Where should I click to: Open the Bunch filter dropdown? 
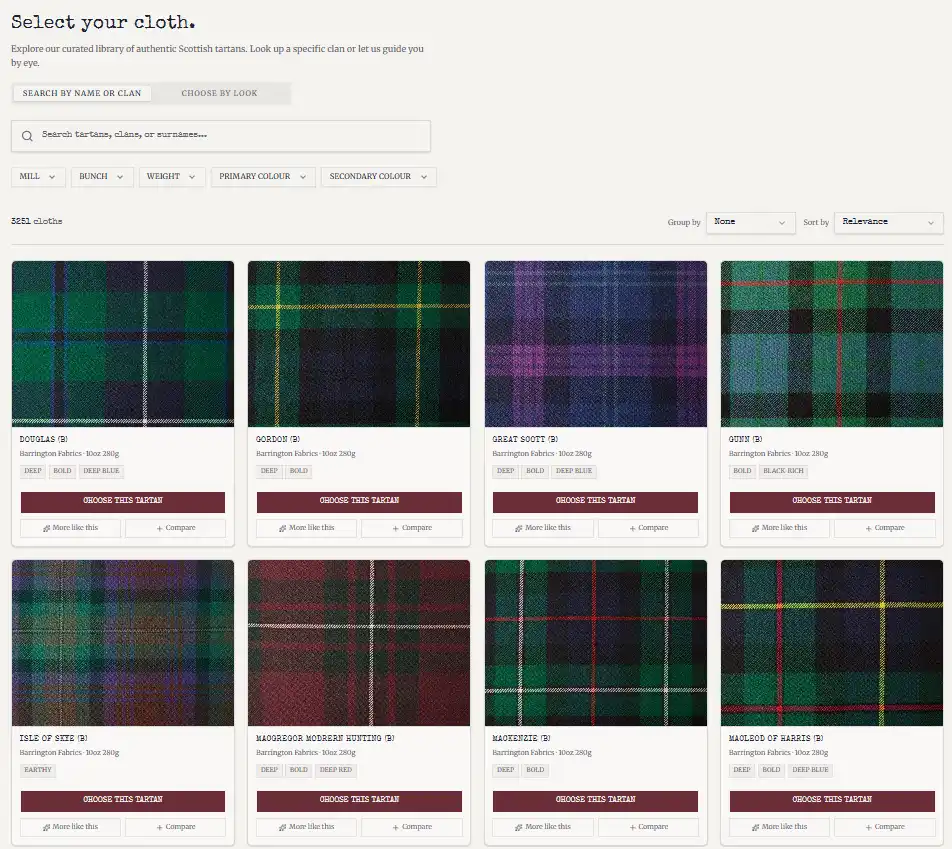[101, 177]
